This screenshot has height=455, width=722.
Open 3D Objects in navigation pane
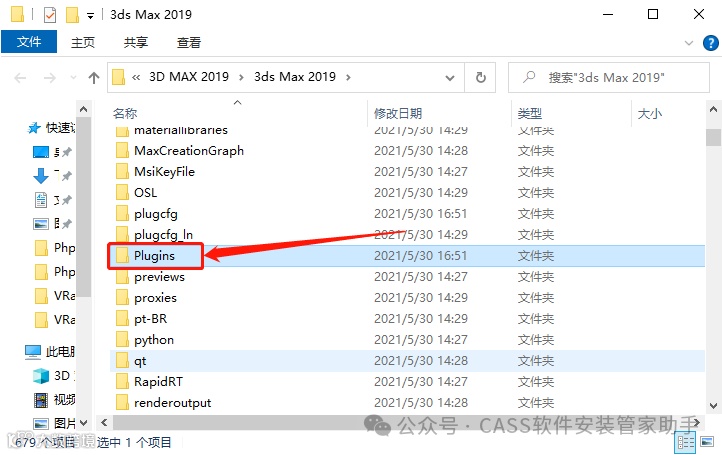54,376
